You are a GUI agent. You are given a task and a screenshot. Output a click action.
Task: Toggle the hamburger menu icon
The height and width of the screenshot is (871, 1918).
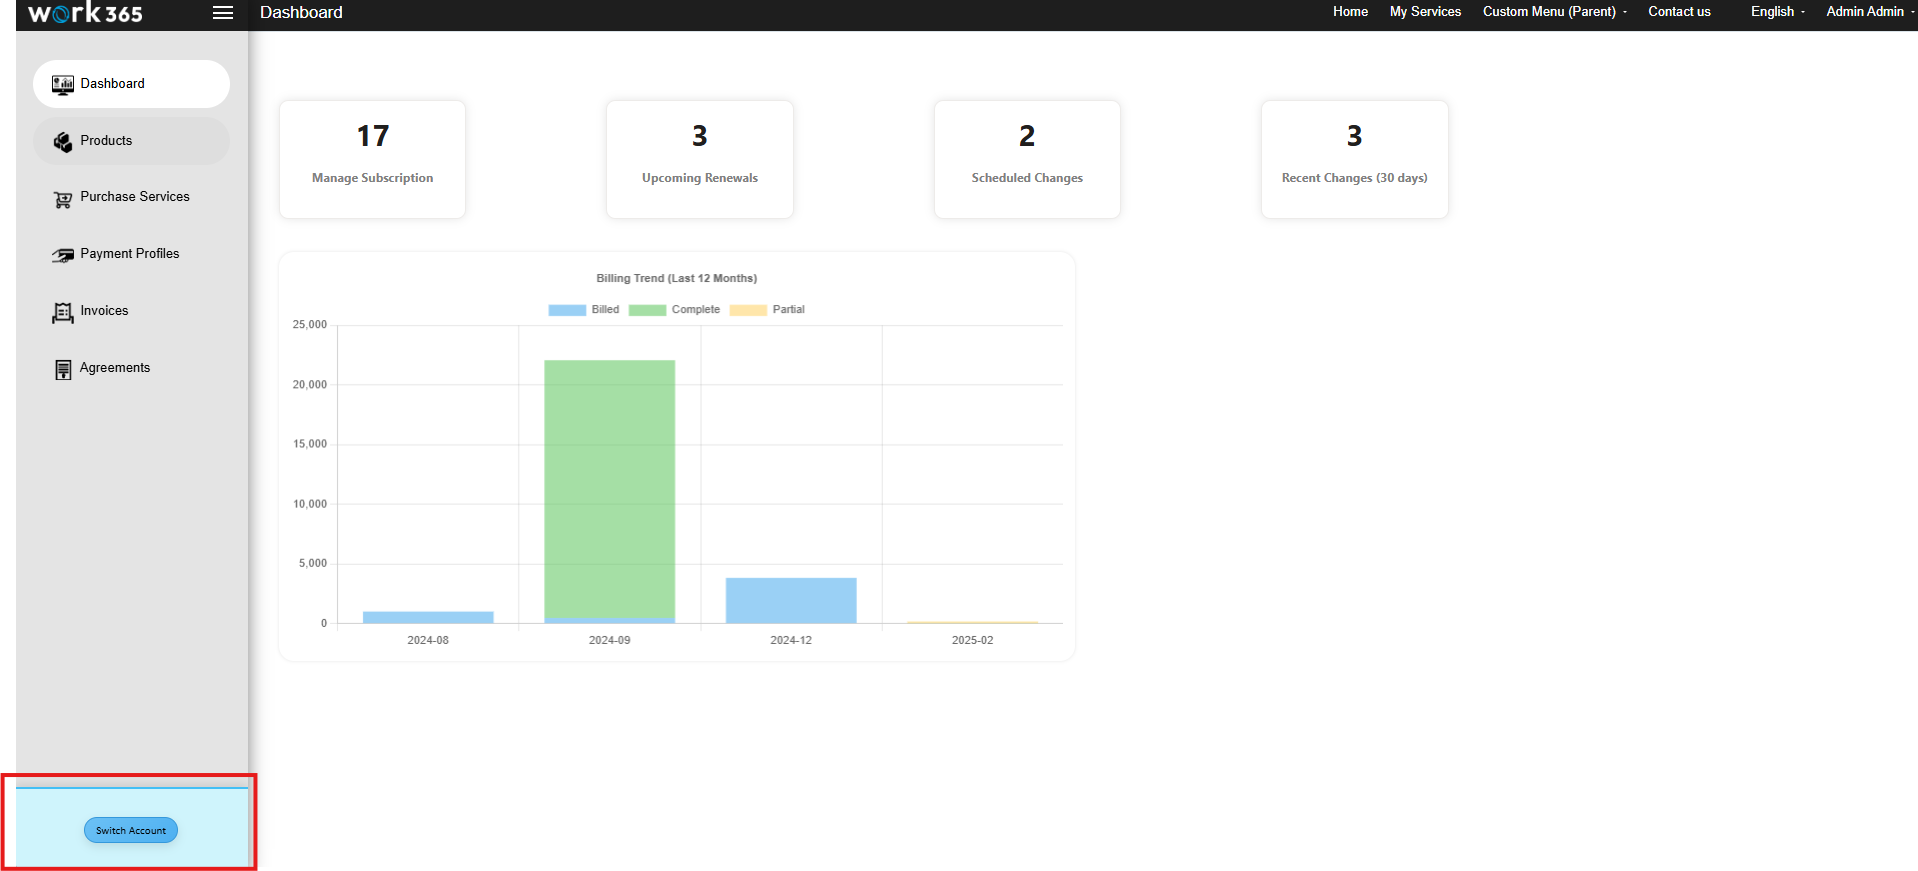pyautogui.click(x=223, y=13)
